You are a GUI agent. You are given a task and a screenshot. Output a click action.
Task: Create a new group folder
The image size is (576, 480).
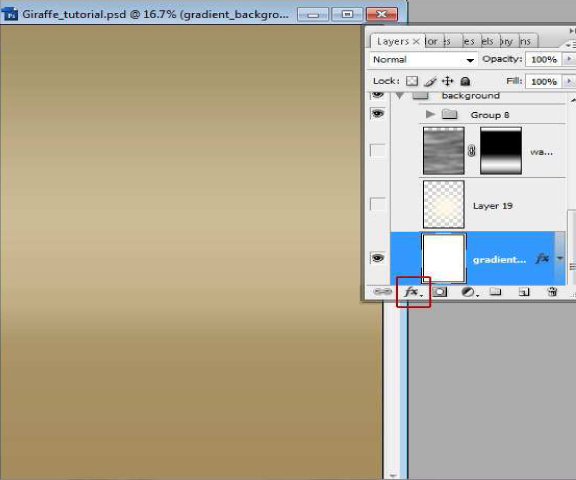495,292
